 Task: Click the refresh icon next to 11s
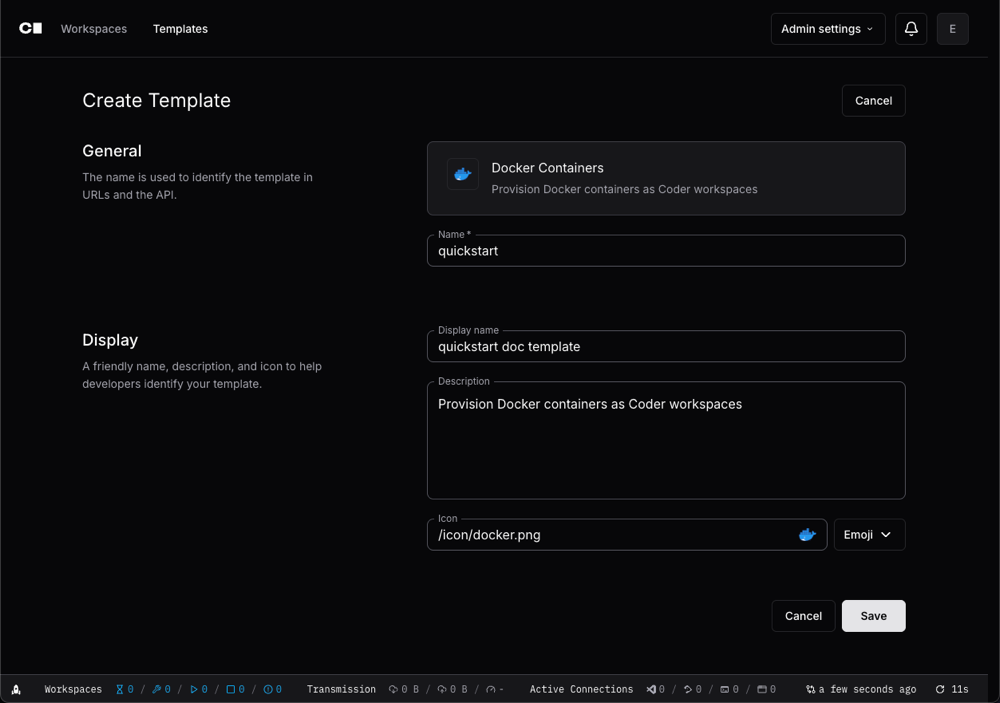pyautogui.click(x=939, y=689)
